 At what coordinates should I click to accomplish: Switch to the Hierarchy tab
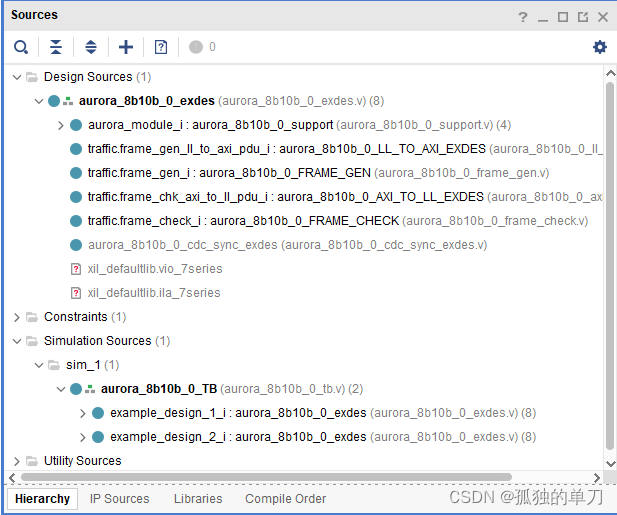42,498
